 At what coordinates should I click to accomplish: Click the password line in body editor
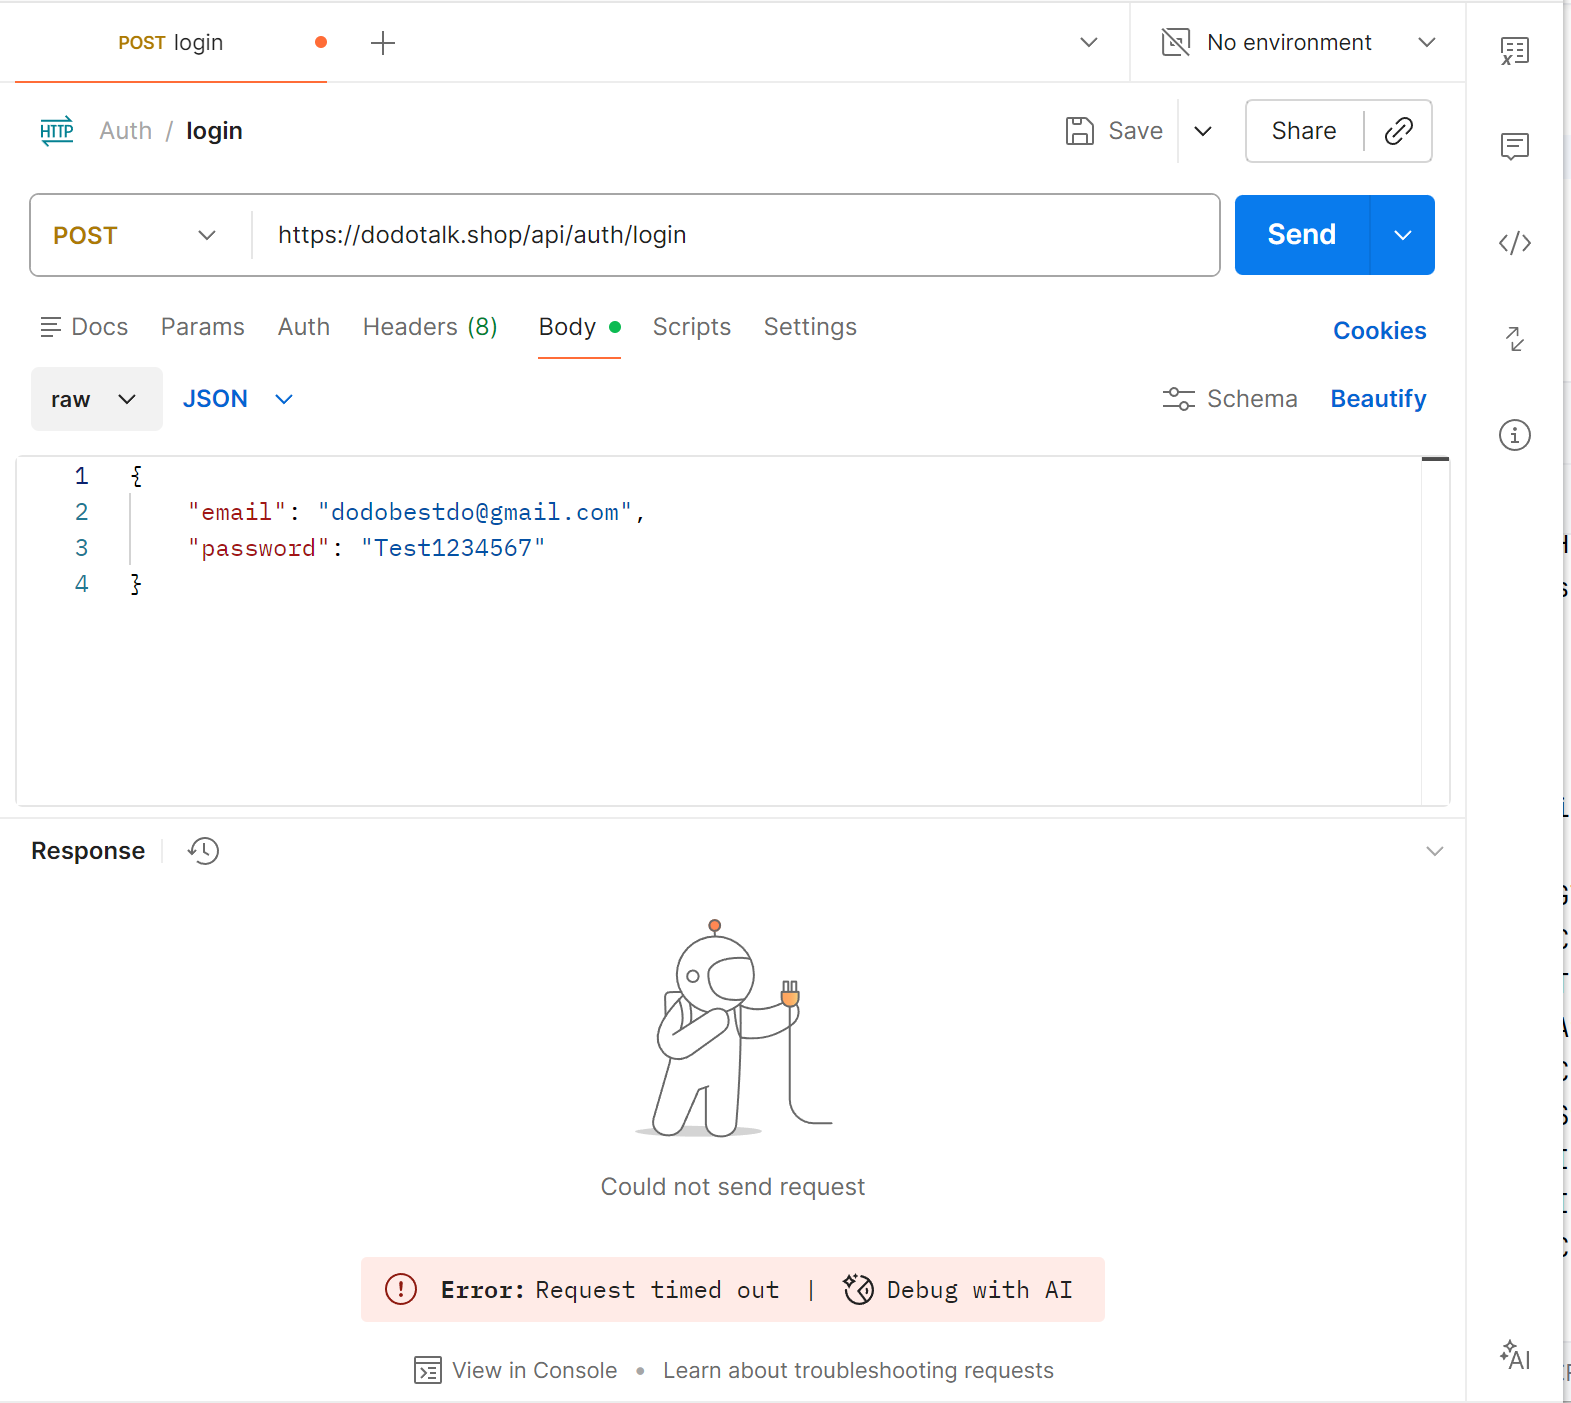pyautogui.click(x=366, y=548)
